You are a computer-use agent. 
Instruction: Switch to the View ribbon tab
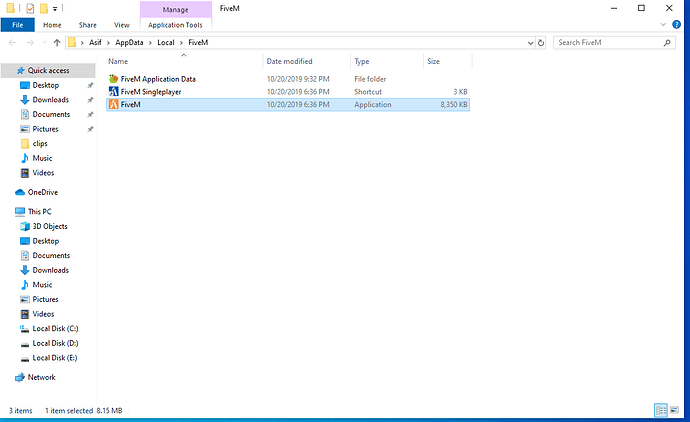(x=121, y=24)
